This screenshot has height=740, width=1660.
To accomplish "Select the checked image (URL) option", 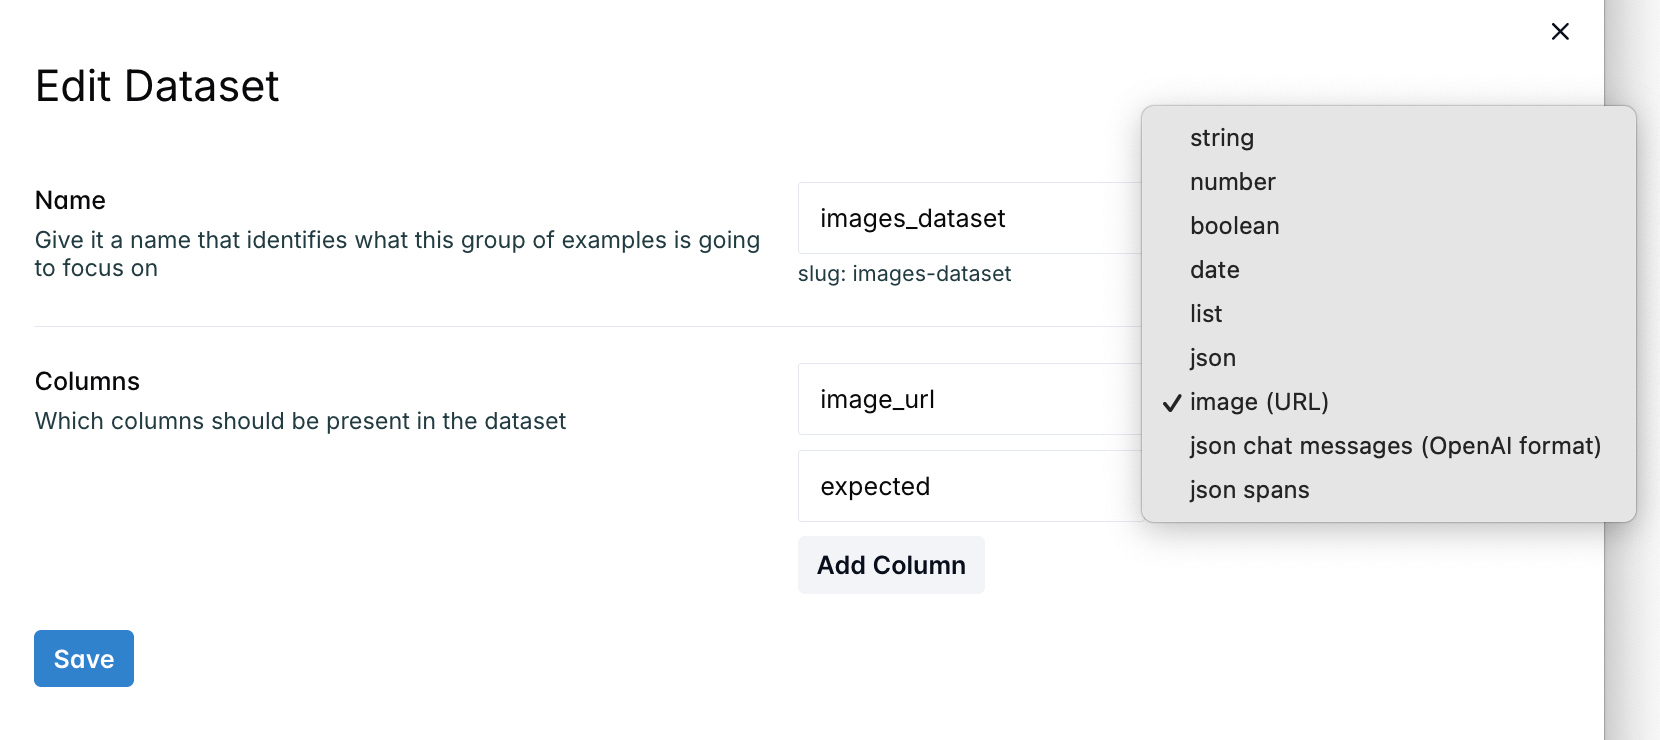I will [1388, 402].
